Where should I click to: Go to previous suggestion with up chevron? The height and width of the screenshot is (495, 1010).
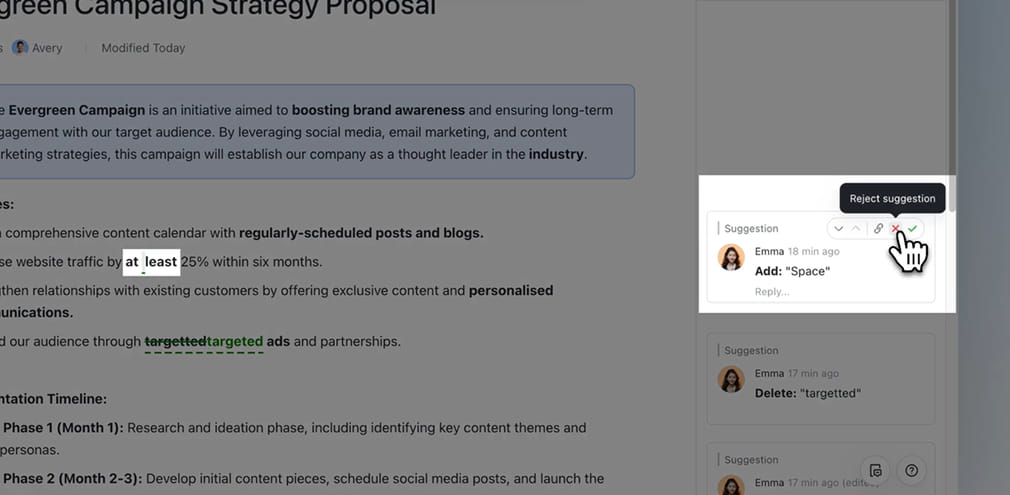[x=856, y=229]
